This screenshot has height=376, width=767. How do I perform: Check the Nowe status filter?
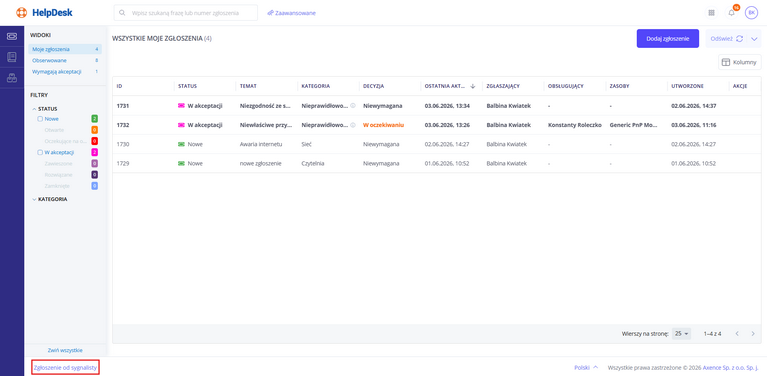point(41,119)
